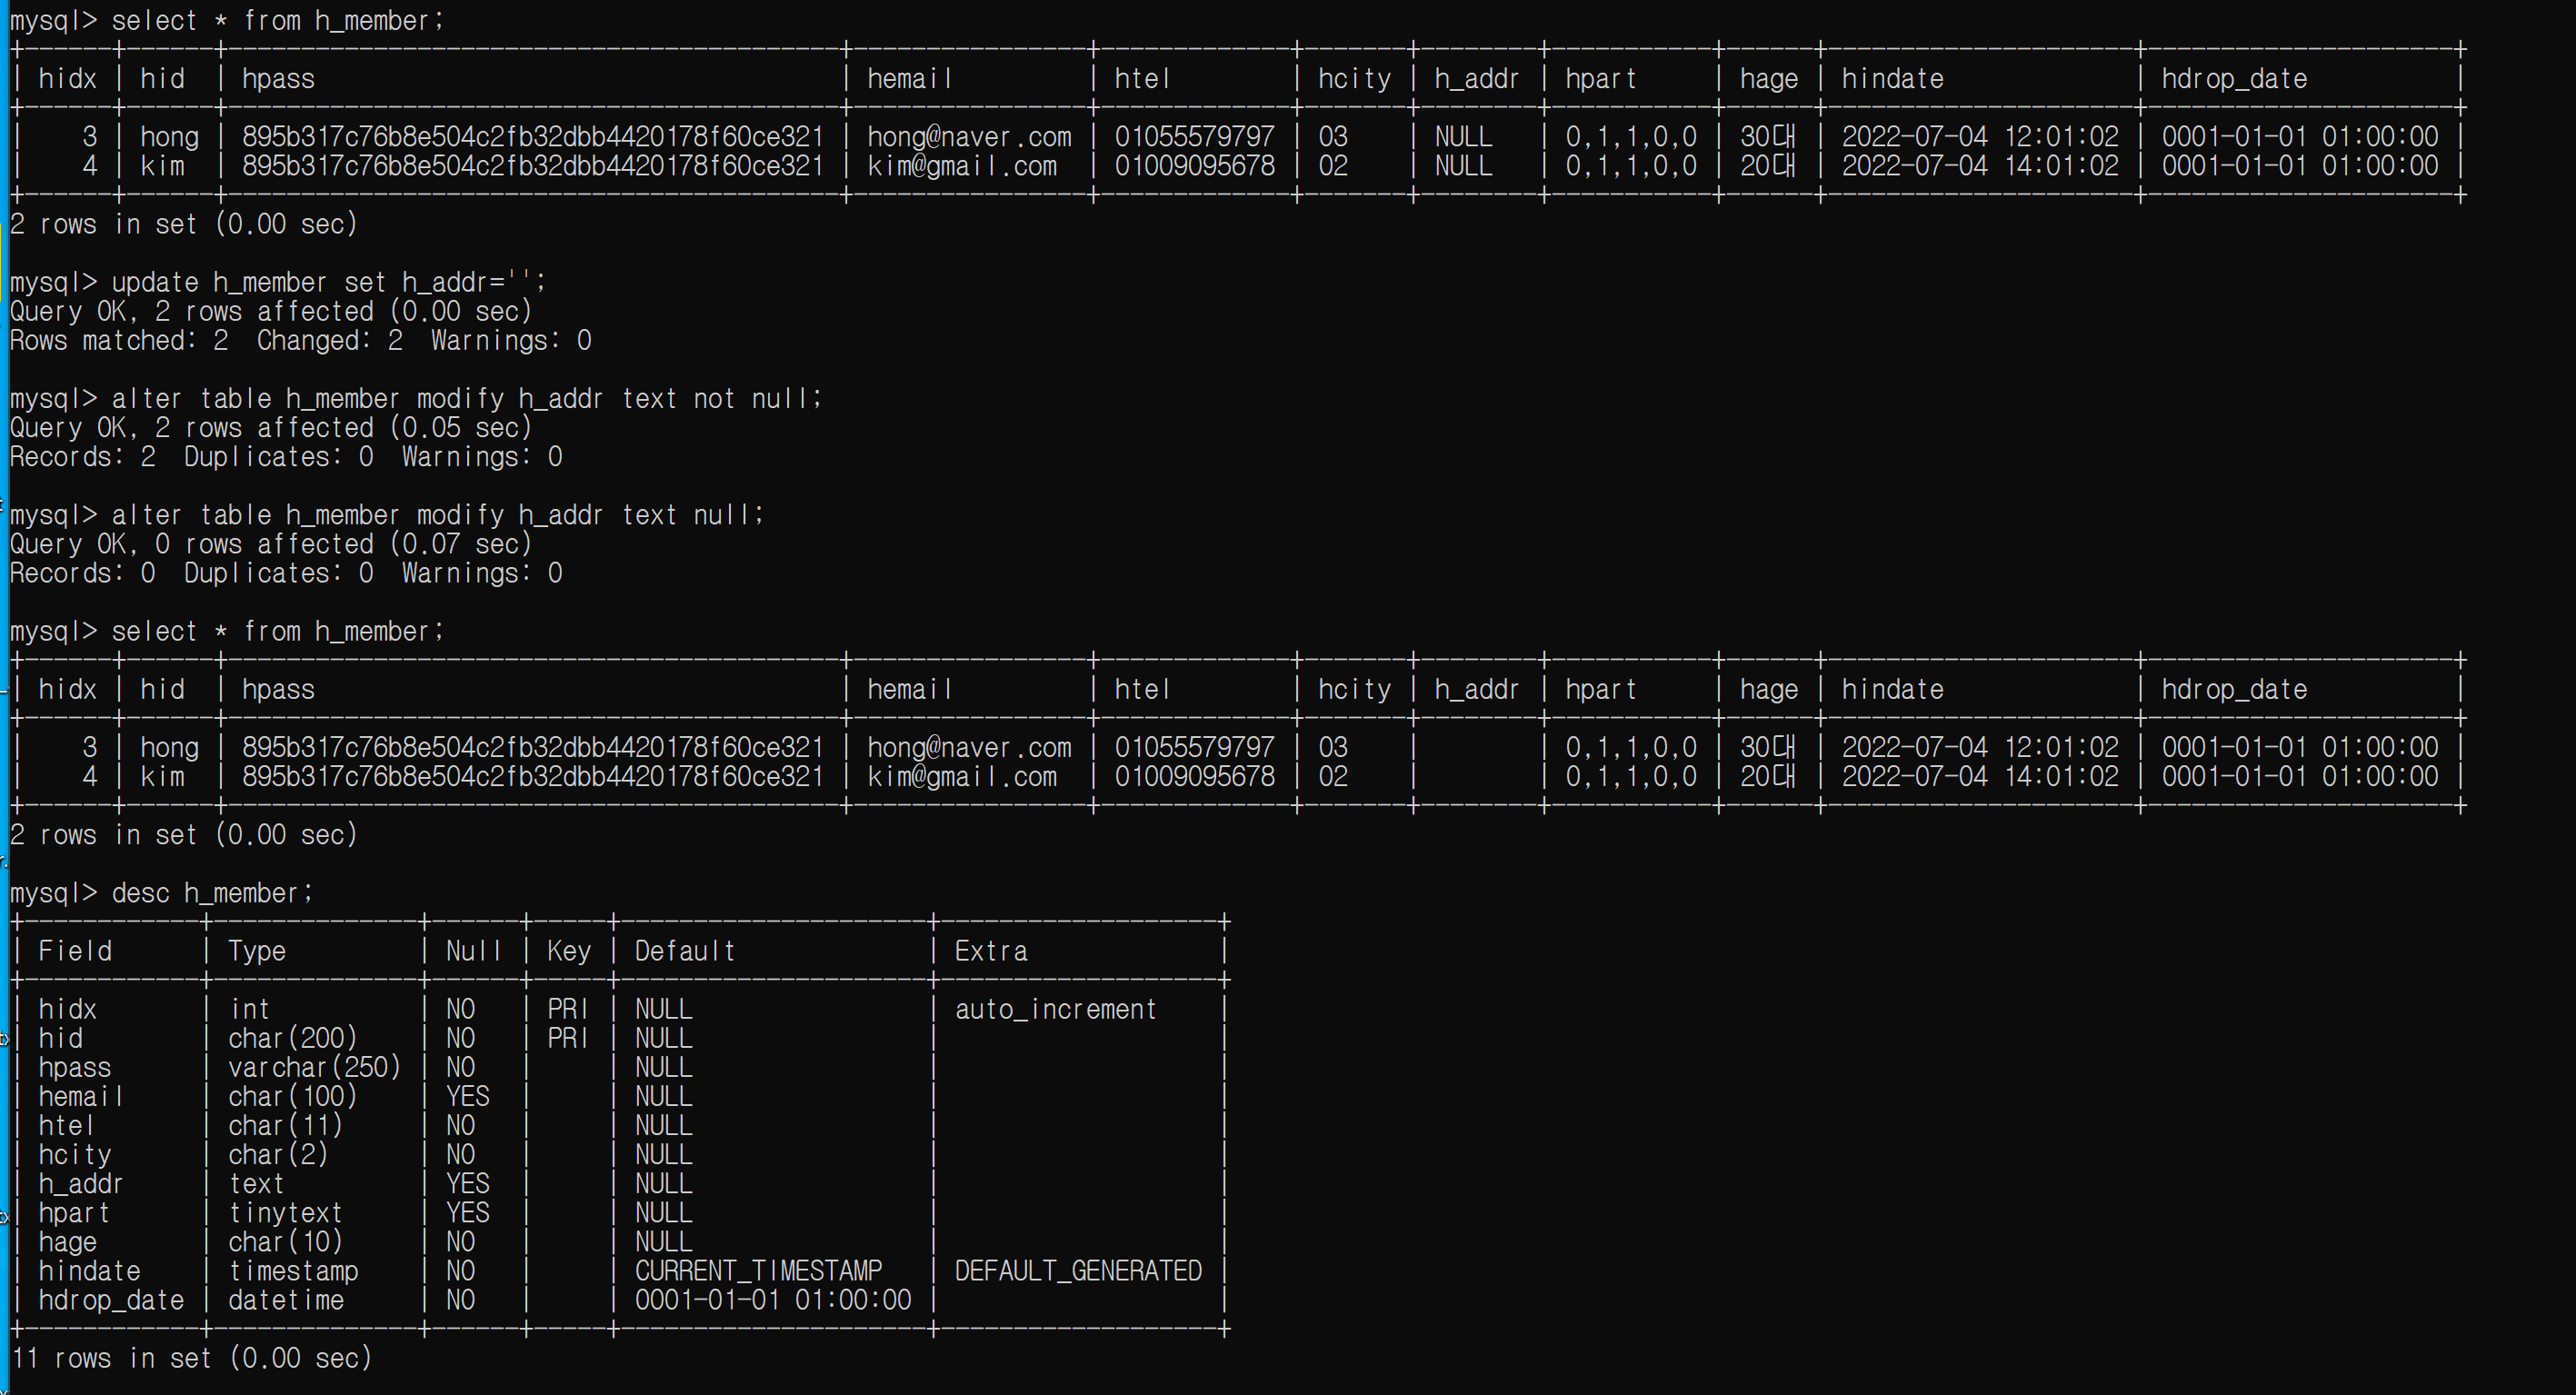Click the CURRENT_TIMESTAMP default value
Screen dimensions: 2576x1395
(758, 1271)
